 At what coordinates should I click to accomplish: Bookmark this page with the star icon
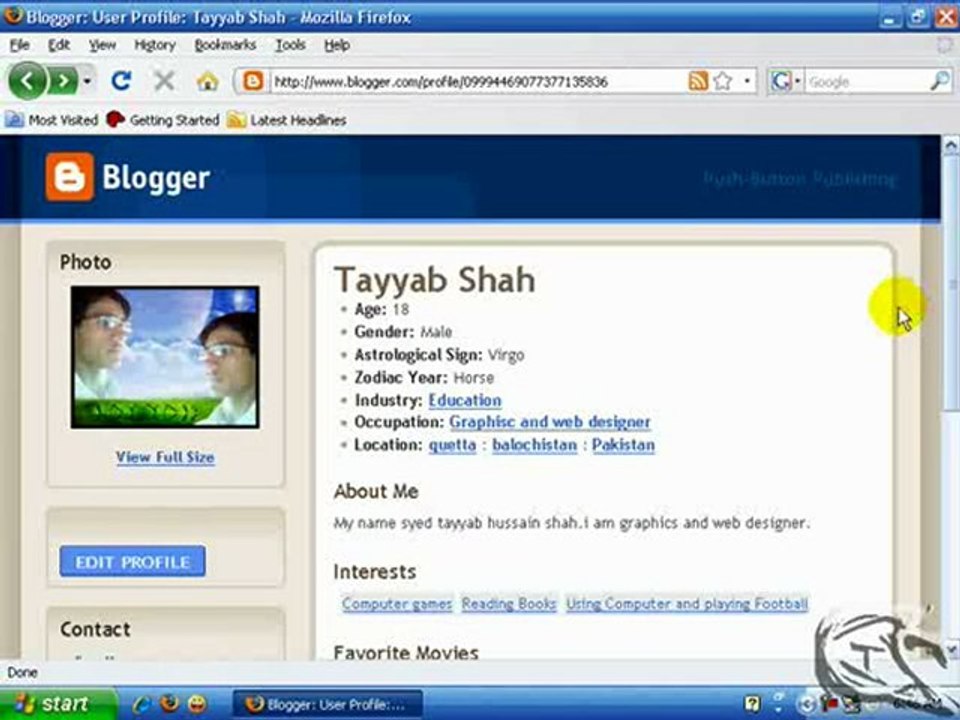[723, 81]
